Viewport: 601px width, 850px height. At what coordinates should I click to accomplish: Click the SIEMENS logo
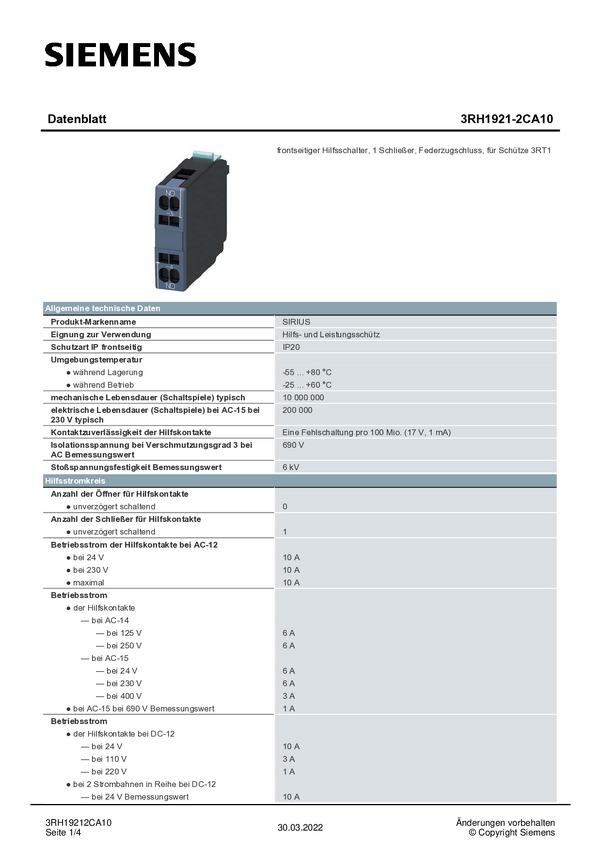(x=120, y=55)
